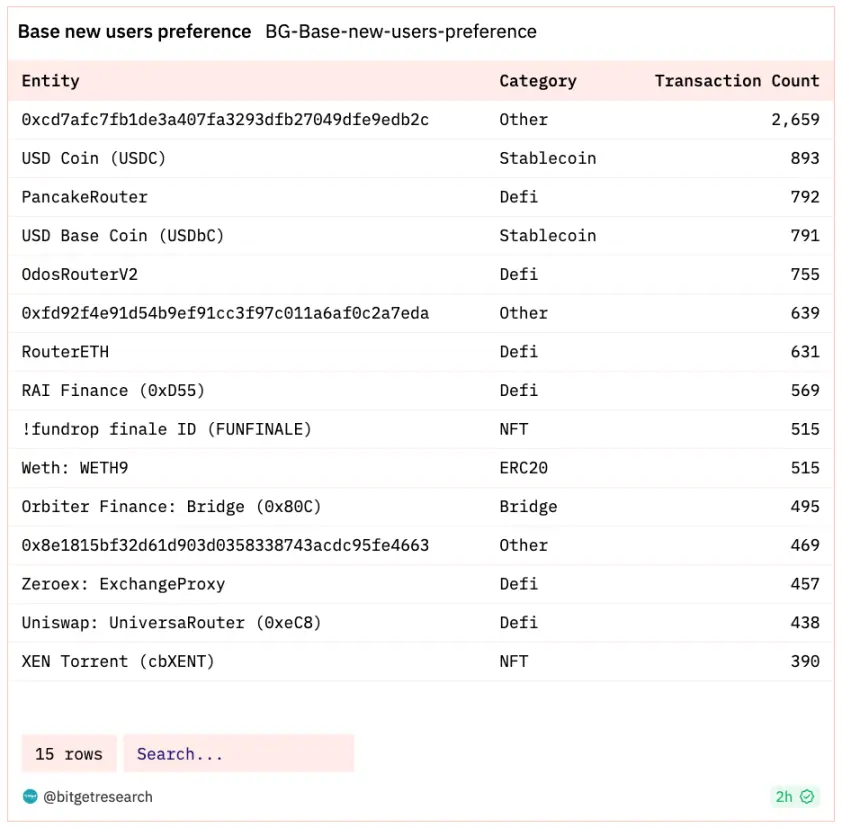Click the 2,659 transaction count cell

pyautogui.click(x=795, y=120)
